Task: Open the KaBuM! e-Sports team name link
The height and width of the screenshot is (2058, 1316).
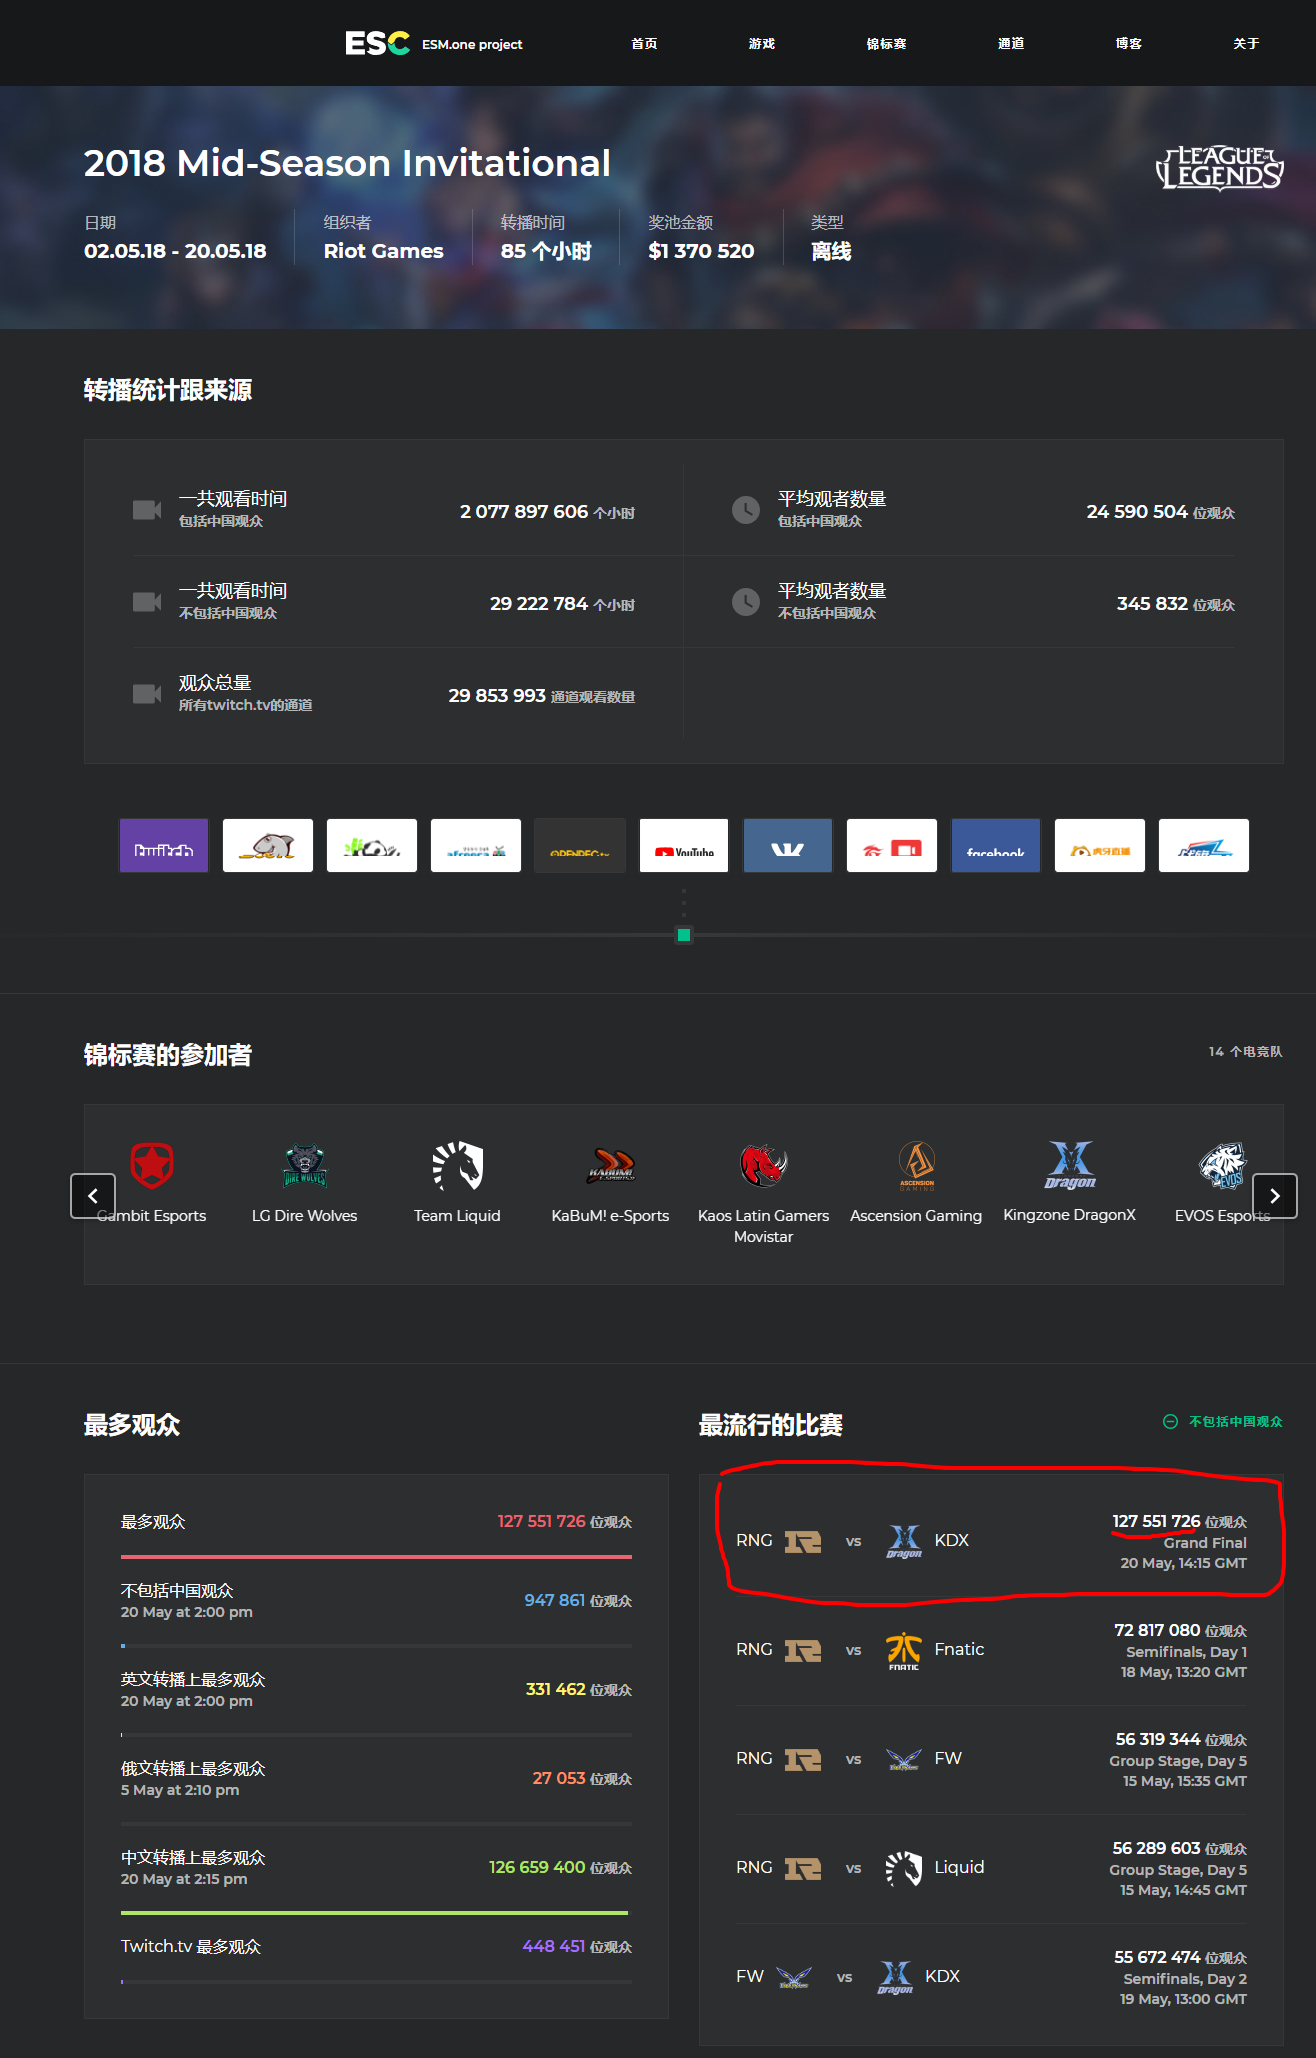Action: (611, 1216)
